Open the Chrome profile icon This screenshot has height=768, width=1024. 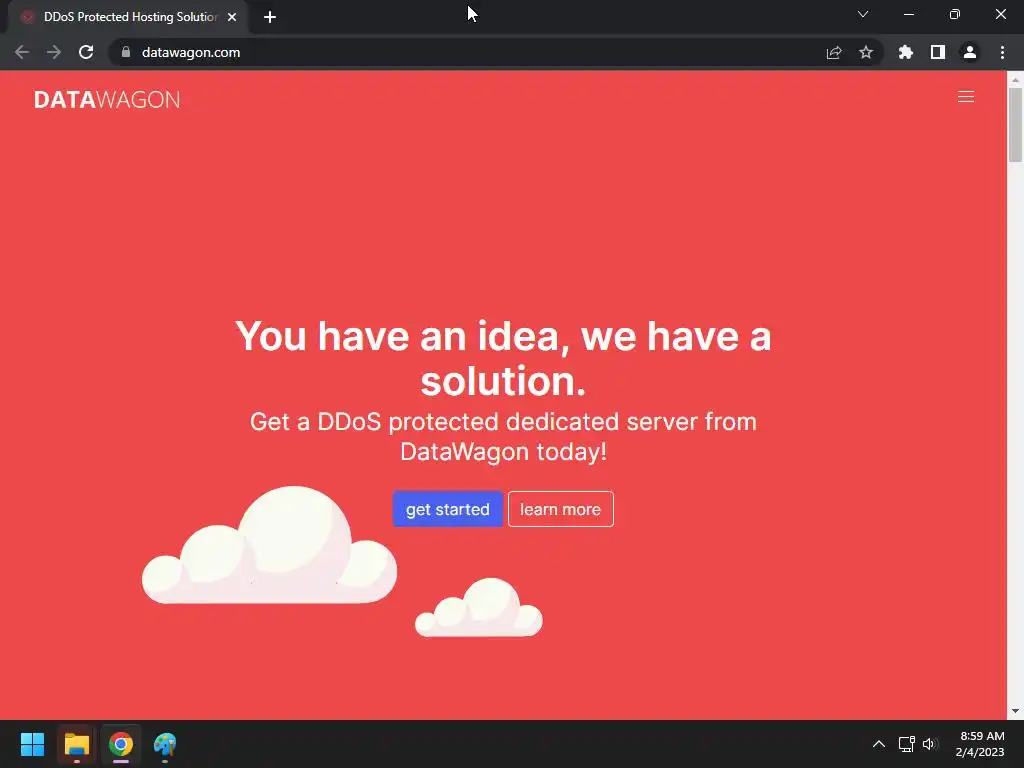(x=970, y=52)
